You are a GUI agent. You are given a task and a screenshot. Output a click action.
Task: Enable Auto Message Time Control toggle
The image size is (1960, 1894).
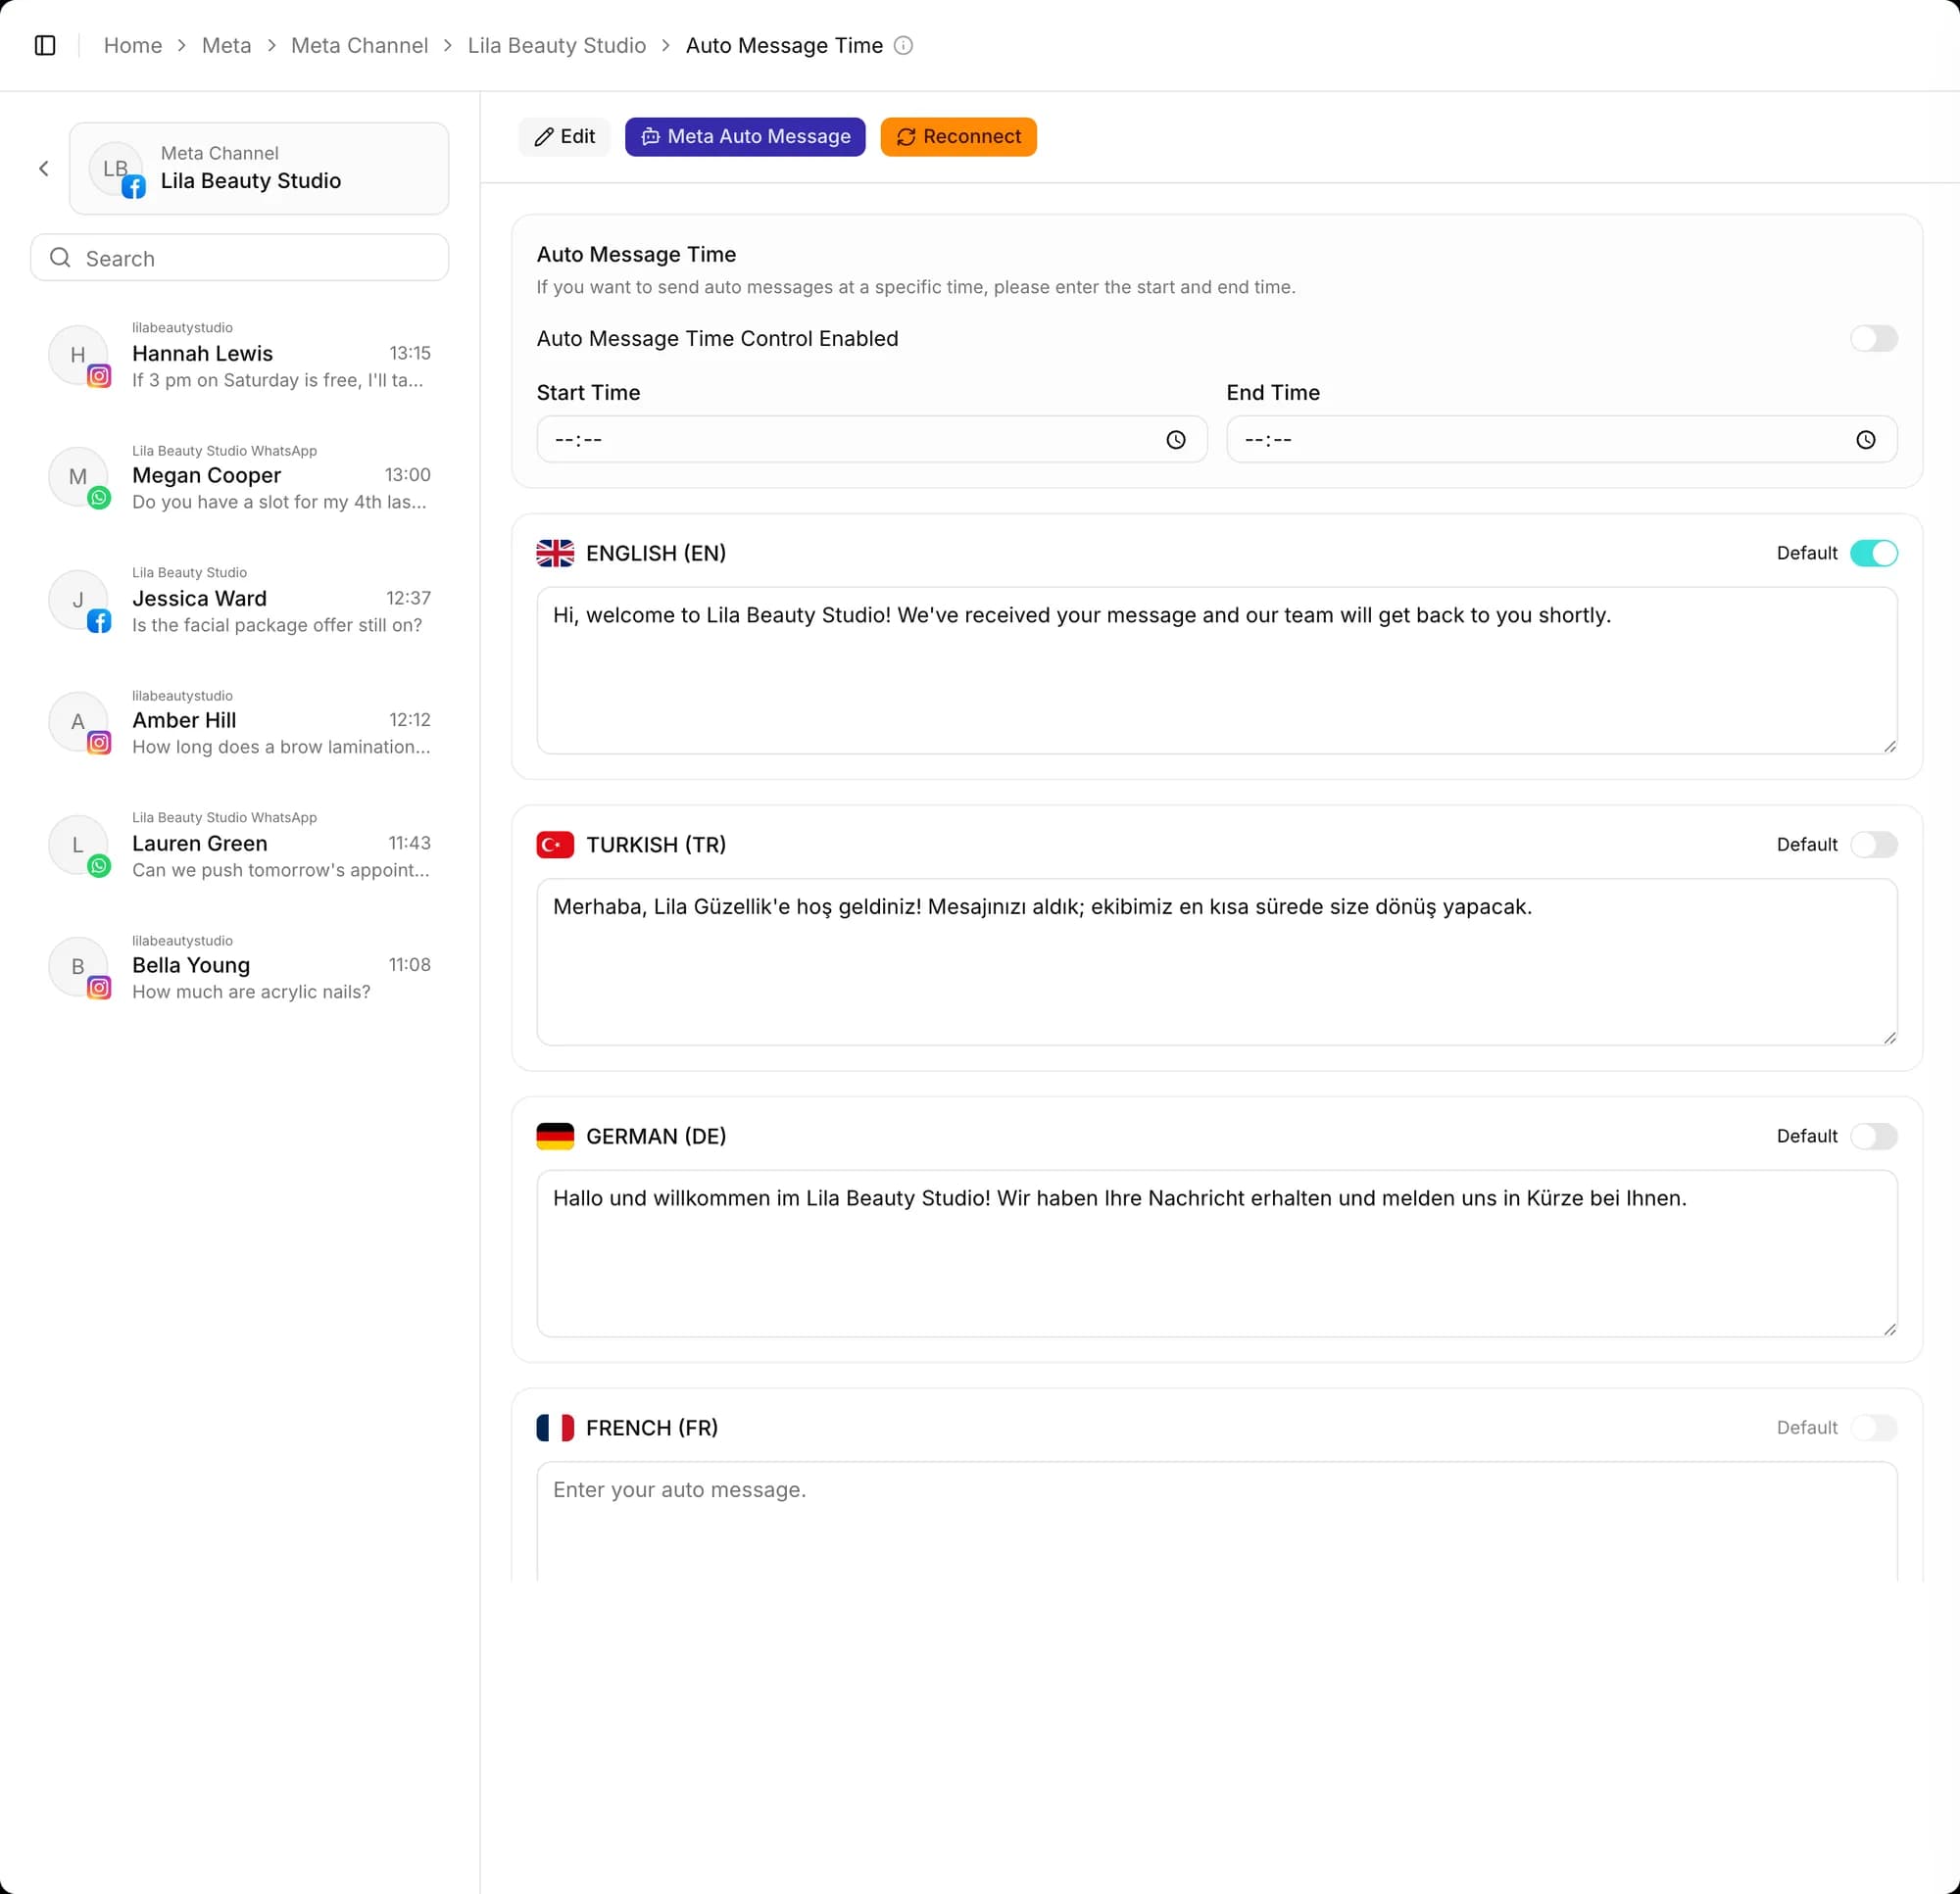[1873, 339]
